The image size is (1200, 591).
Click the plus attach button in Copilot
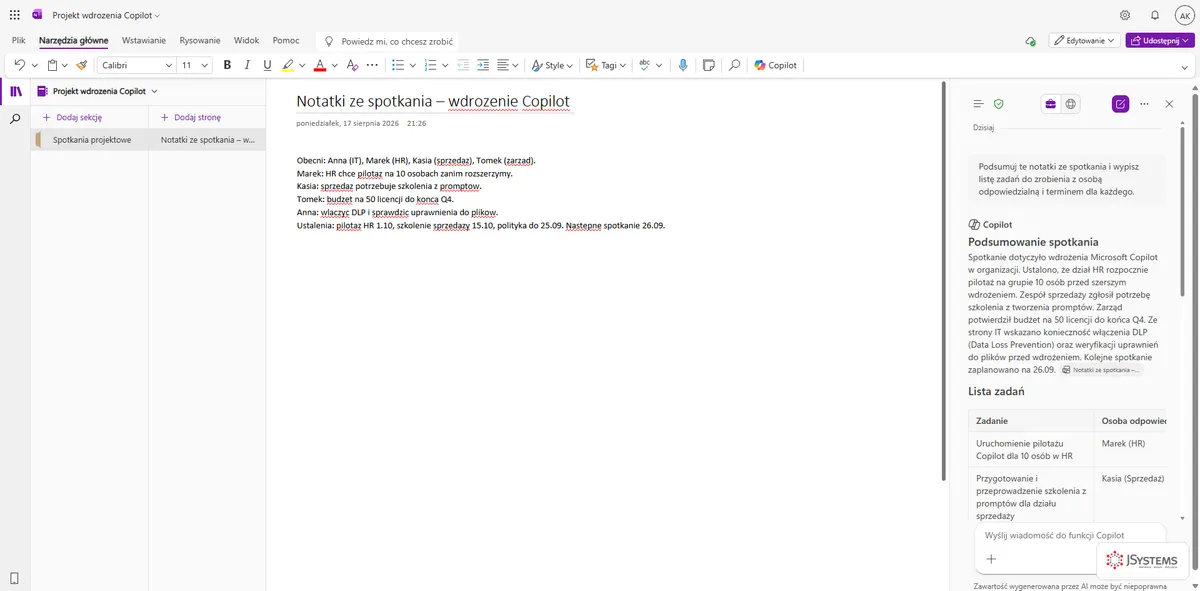[991, 559]
